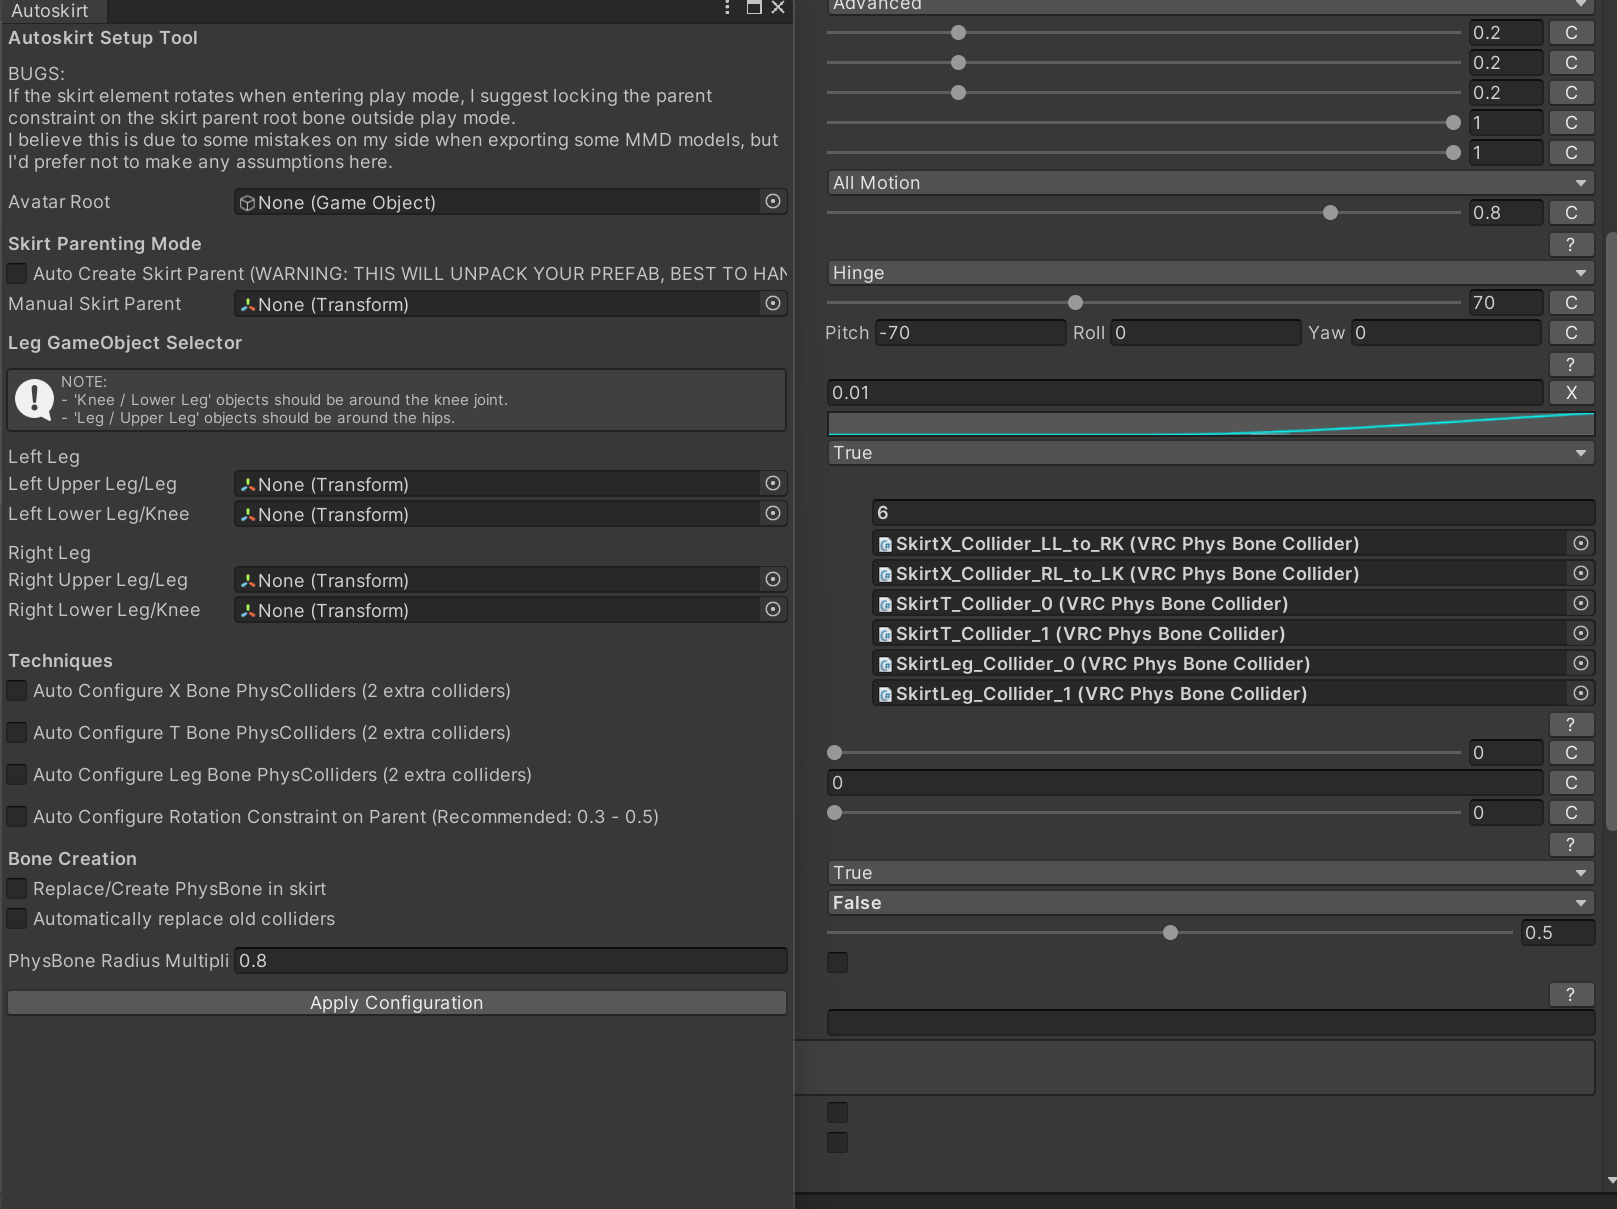Click the teal curve field
This screenshot has width=1617, height=1209.
(x=1210, y=423)
